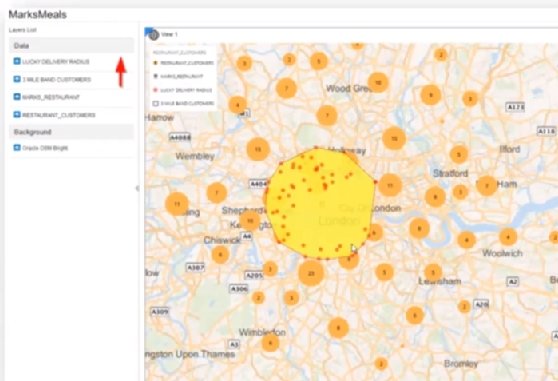Toggle visibility icon for MARKS_RESTAURANT layer

(x=17, y=97)
